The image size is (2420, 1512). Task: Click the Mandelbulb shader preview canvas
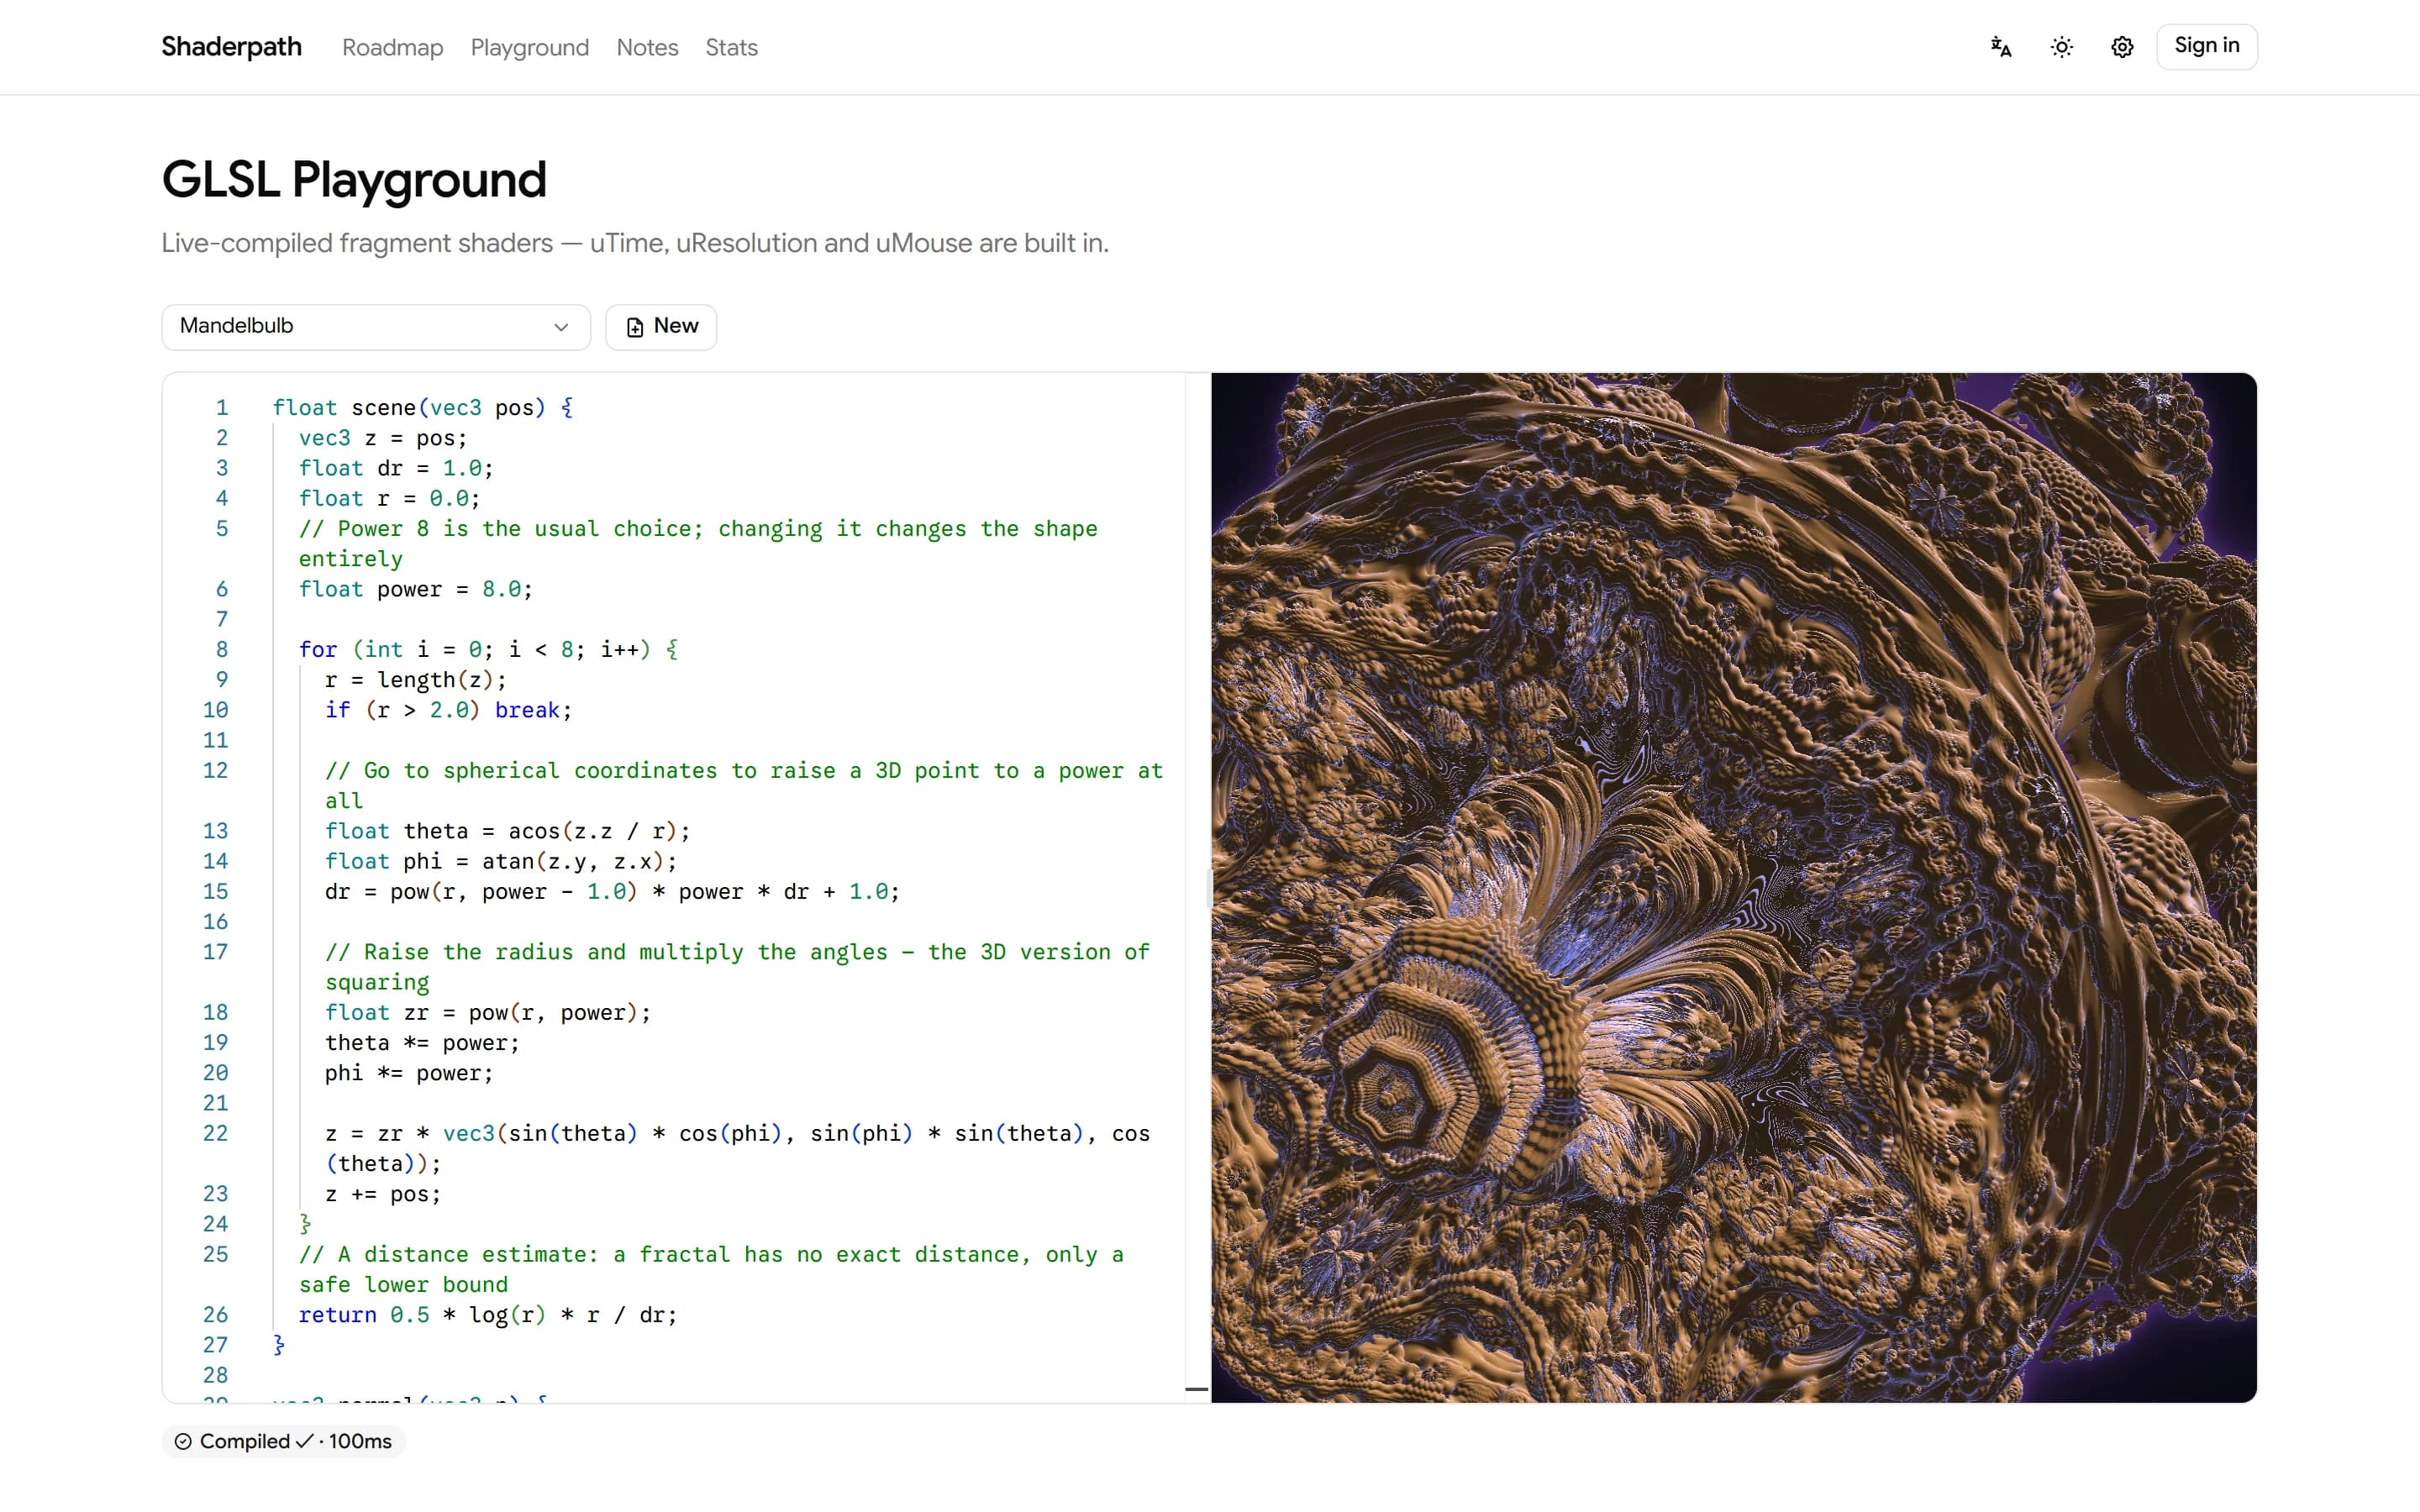pyautogui.click(x=1734, y=888)
